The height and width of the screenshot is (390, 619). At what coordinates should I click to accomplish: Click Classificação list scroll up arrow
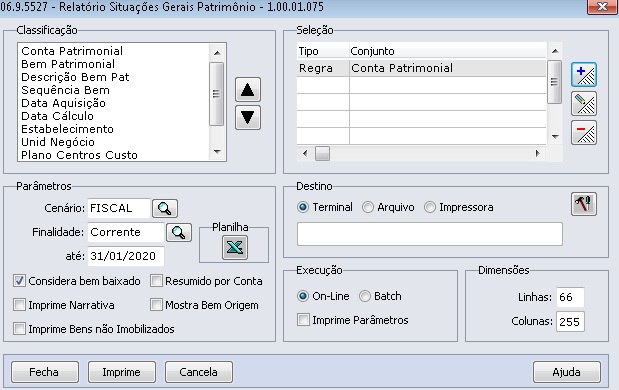(217, 52)
